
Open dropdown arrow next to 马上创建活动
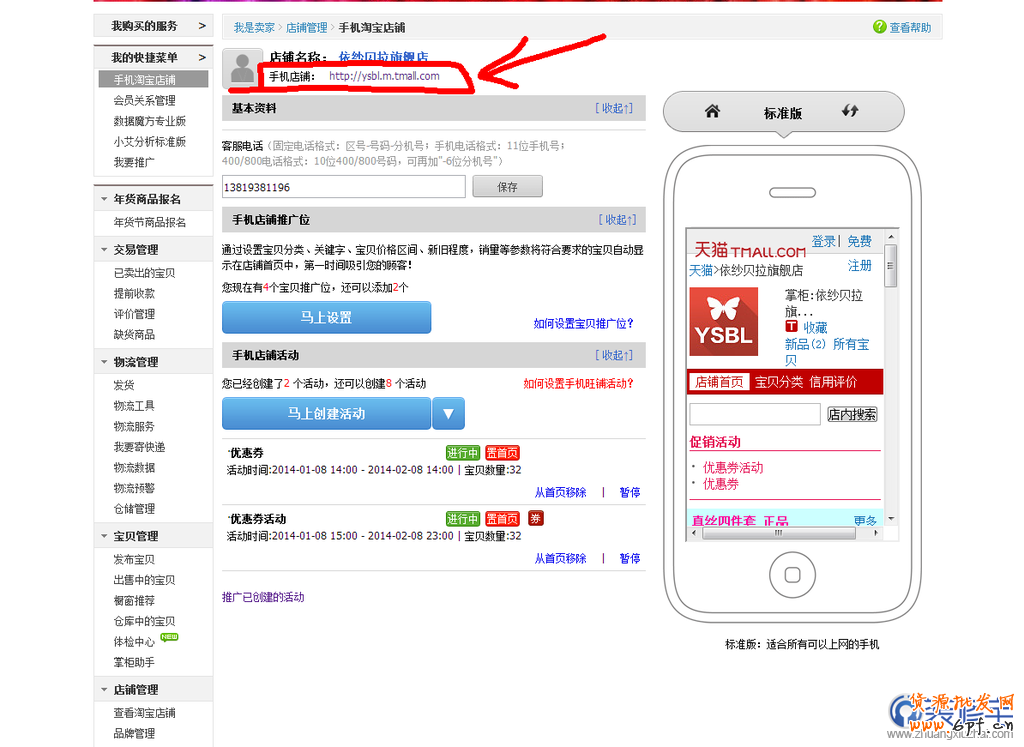pyautogui.click(x=449, y=413)
